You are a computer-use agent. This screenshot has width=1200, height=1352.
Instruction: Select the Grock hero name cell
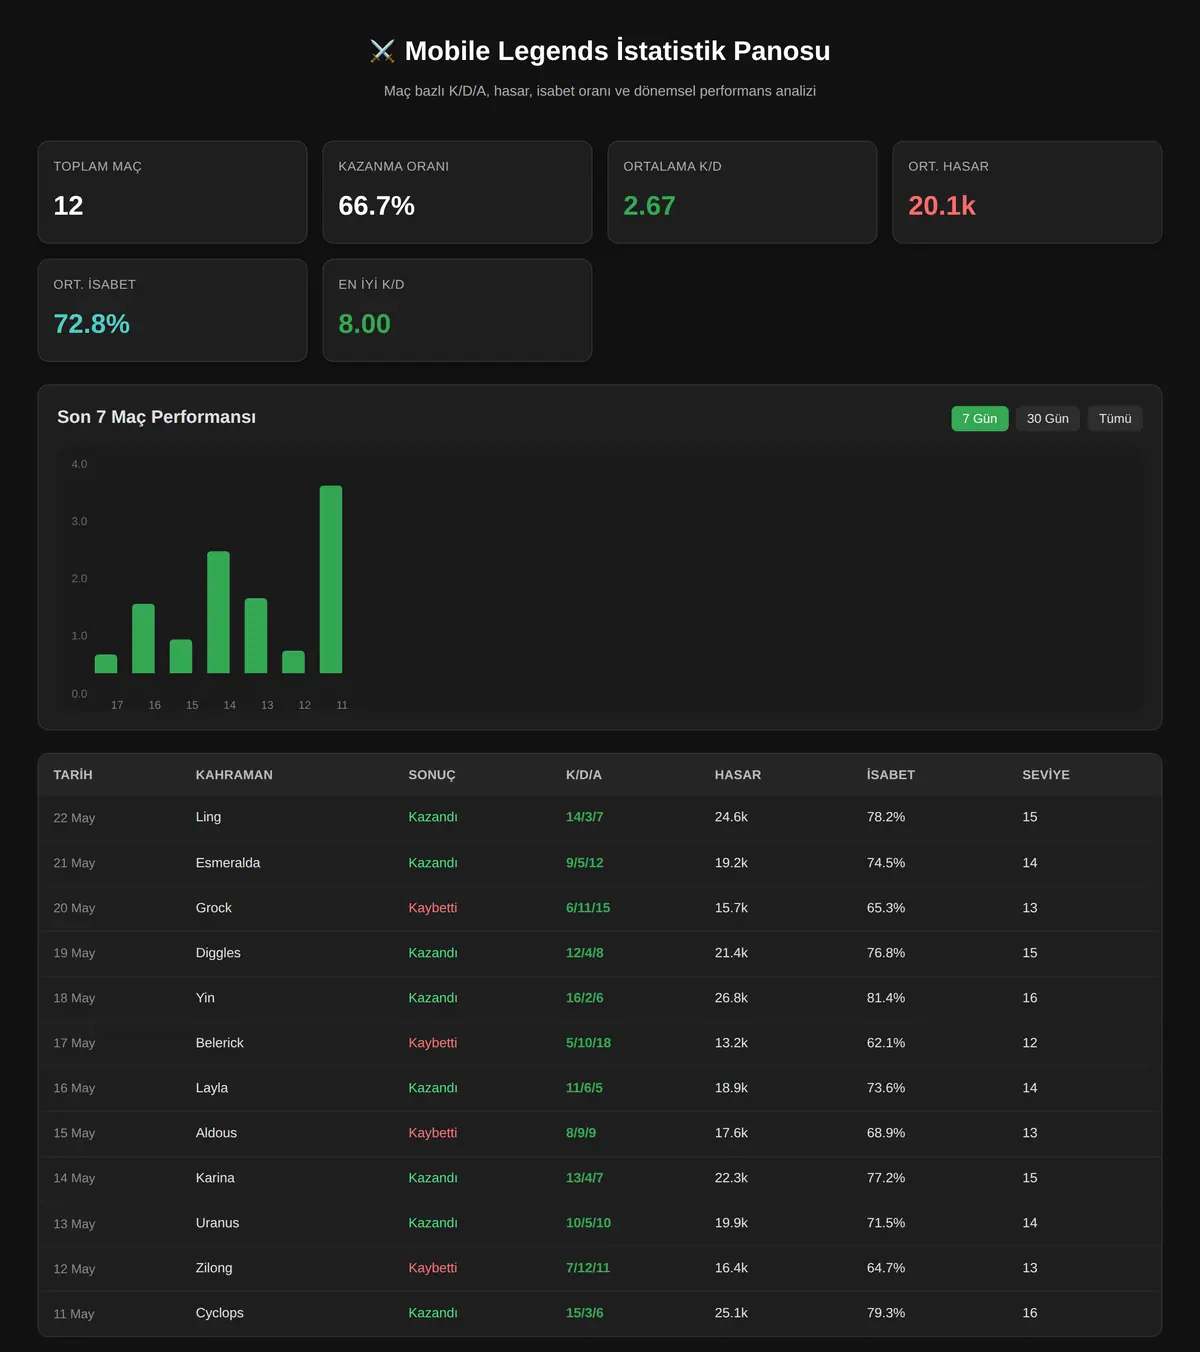(x=214, y=908)
